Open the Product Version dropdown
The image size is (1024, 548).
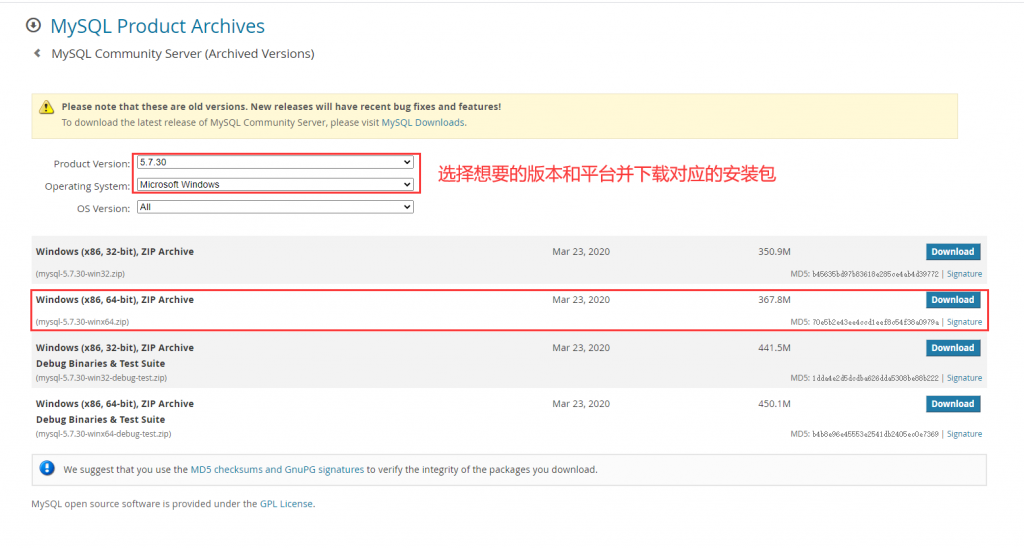[x=275, y=162]
